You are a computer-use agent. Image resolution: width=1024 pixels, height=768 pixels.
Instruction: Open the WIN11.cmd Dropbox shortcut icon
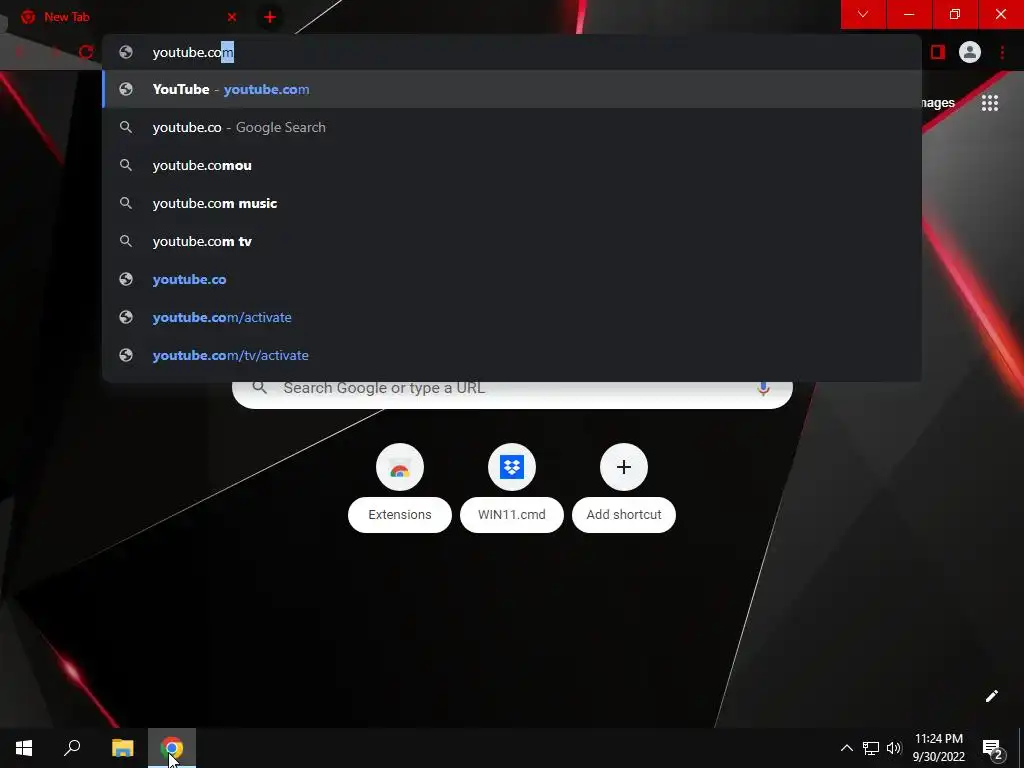pos(512,467)
